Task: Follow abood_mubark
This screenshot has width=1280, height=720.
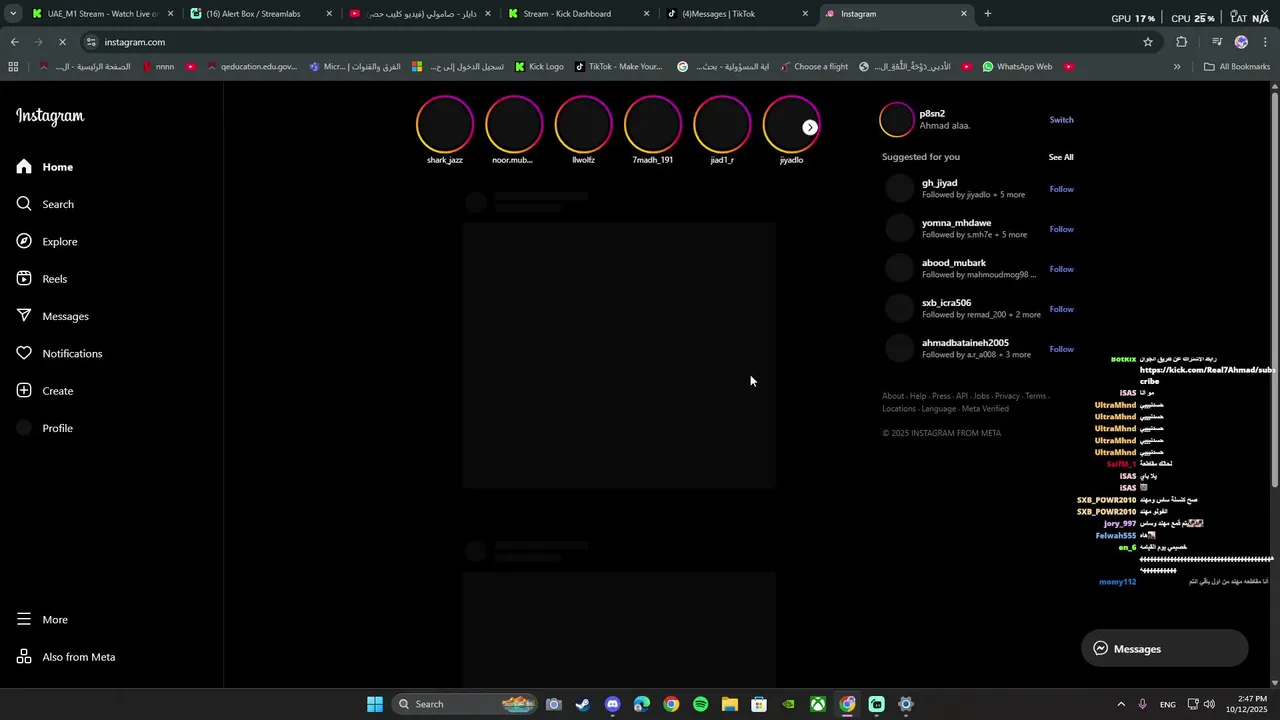Action: click(1061, 269)
